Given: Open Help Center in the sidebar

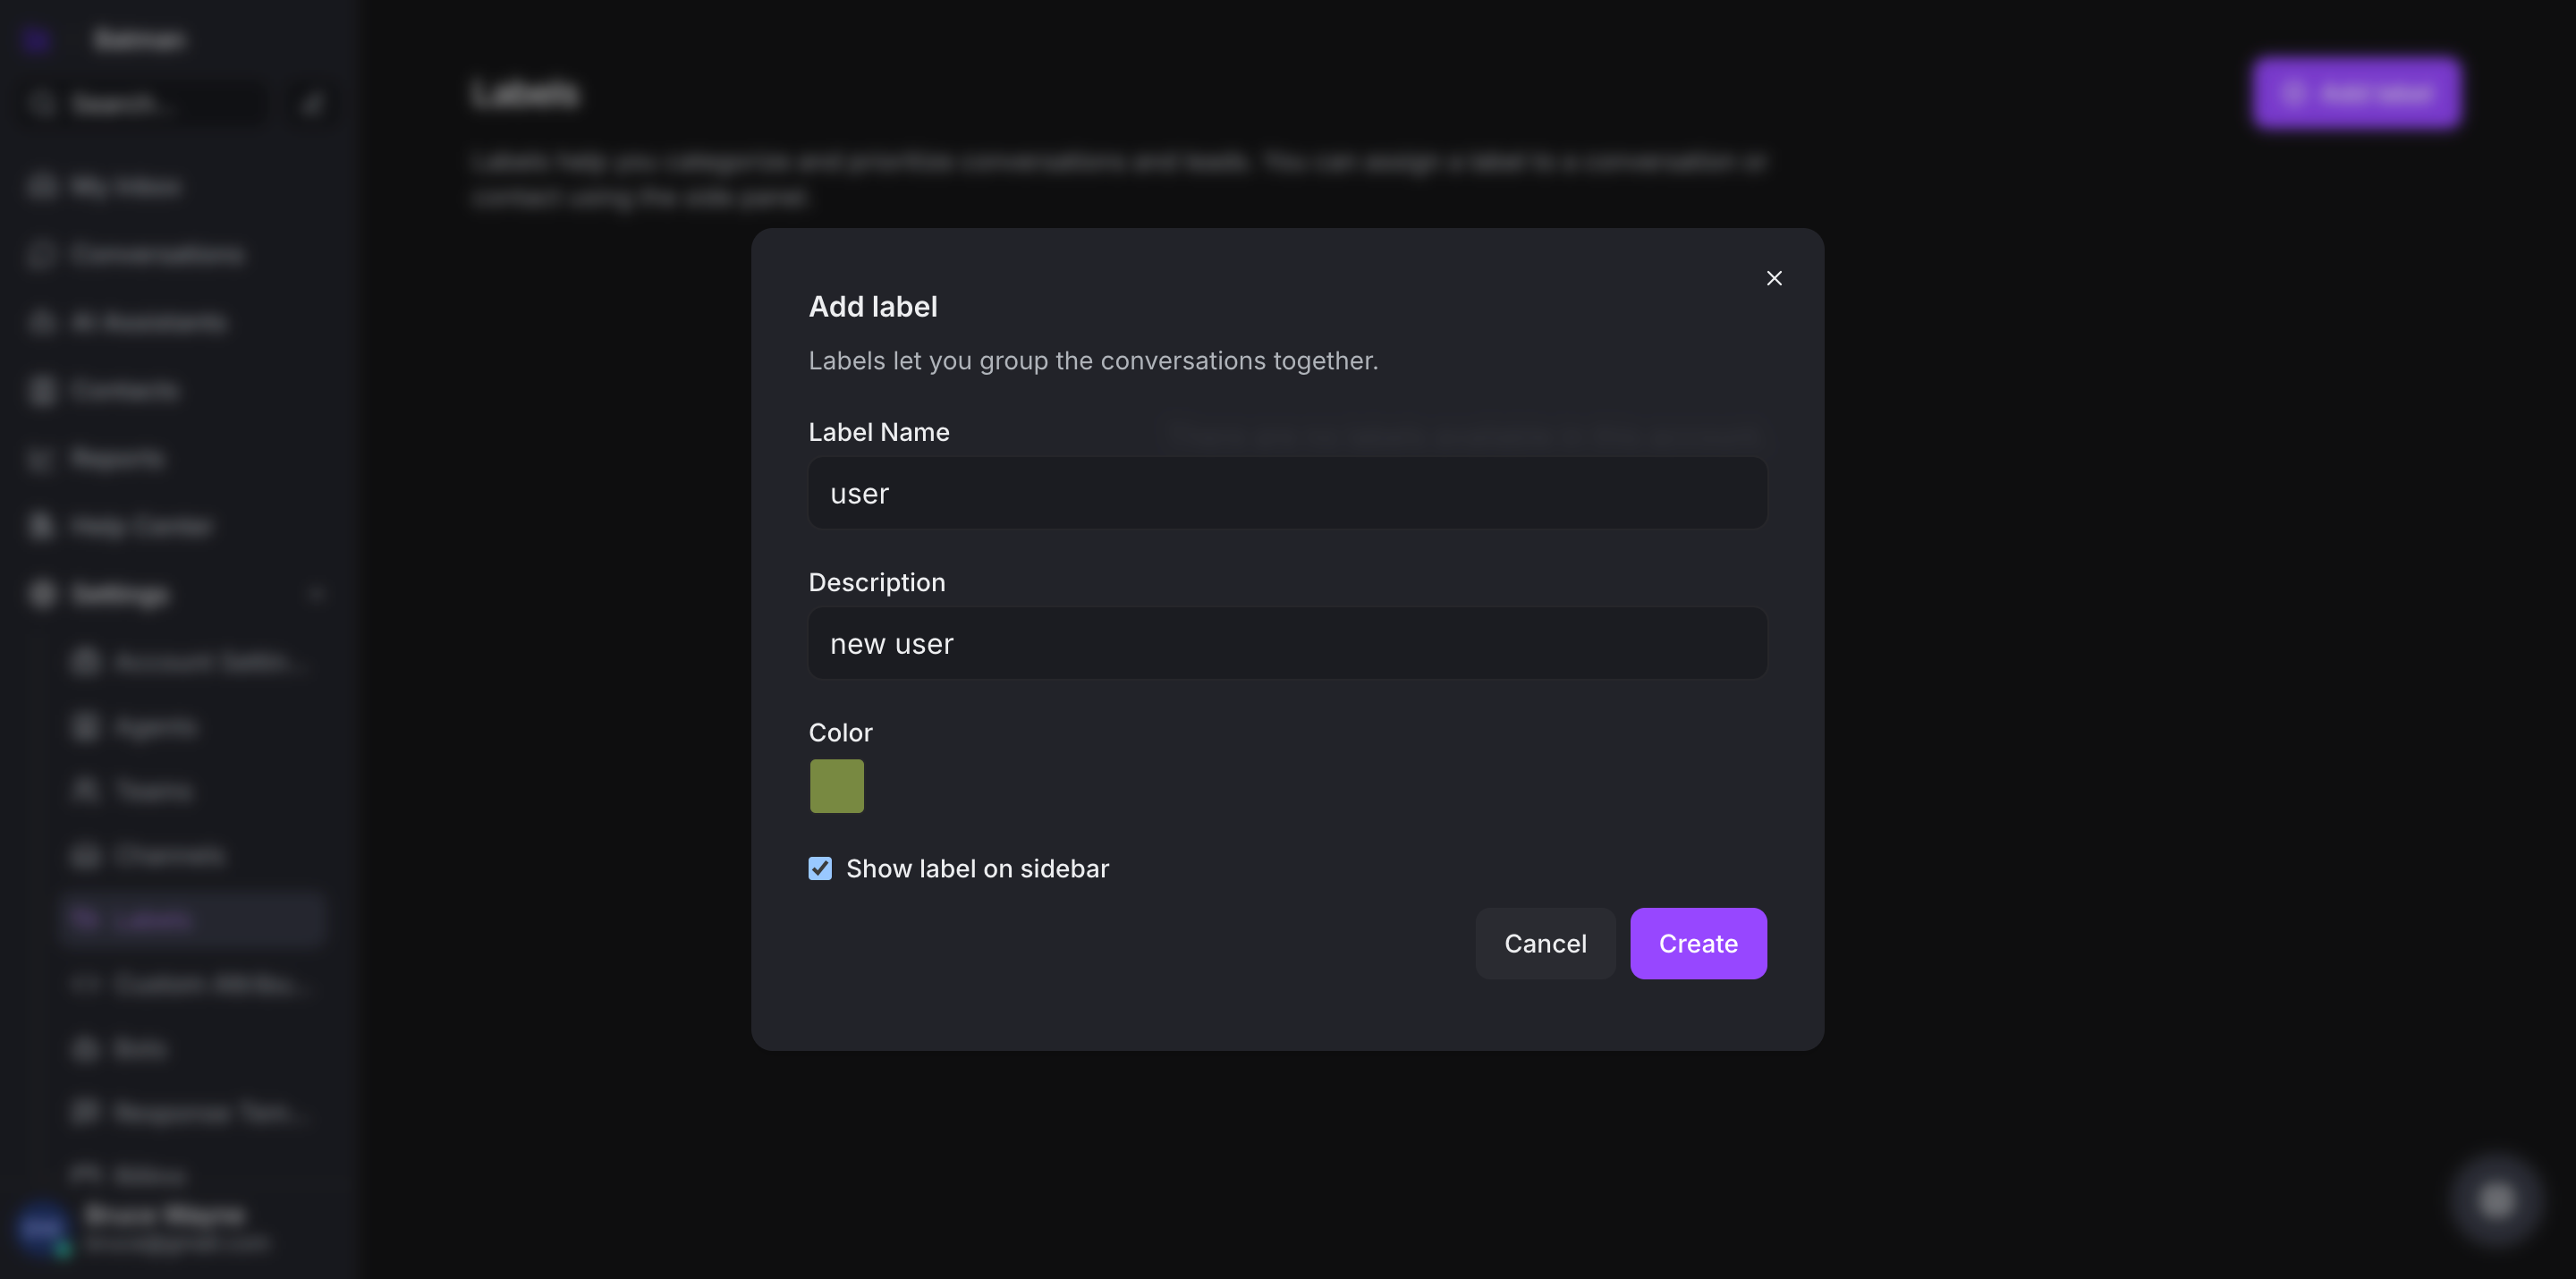Looking at the screenshot, I should tap(141, 526).
